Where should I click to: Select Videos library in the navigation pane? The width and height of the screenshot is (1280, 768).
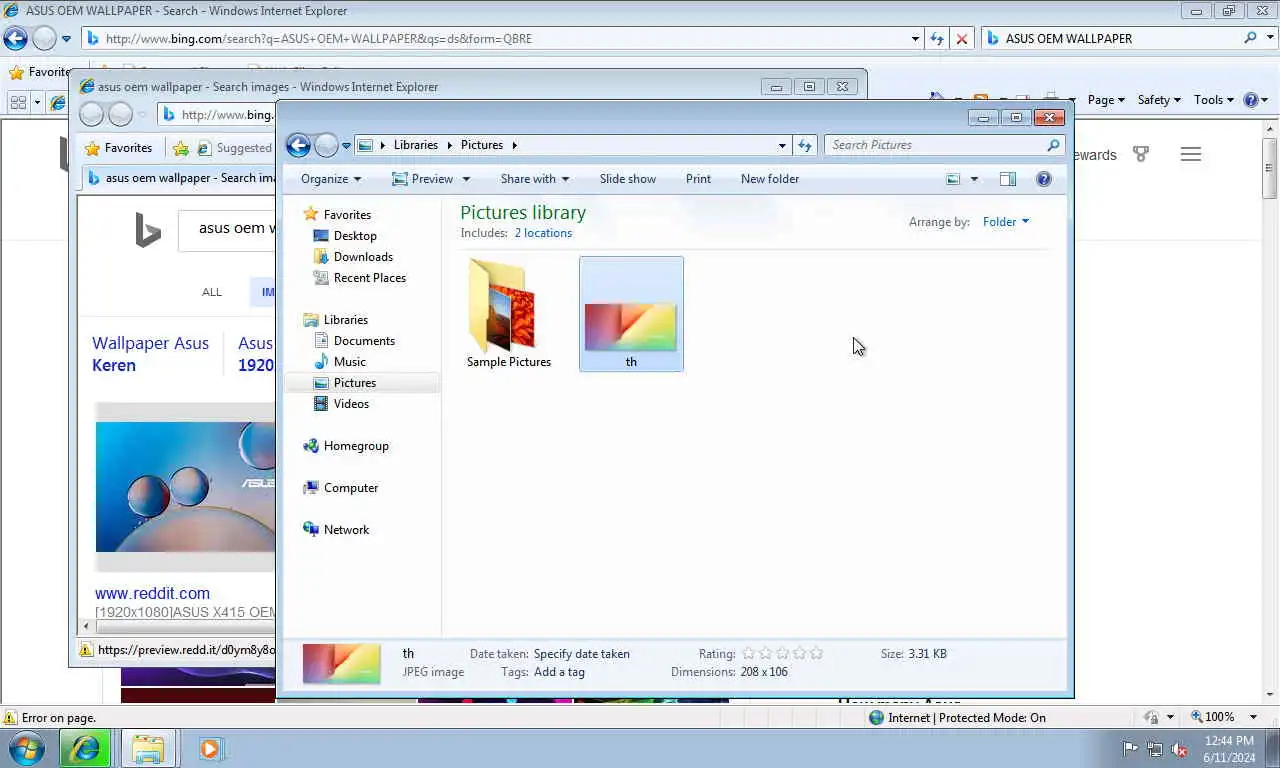point(351,404)
